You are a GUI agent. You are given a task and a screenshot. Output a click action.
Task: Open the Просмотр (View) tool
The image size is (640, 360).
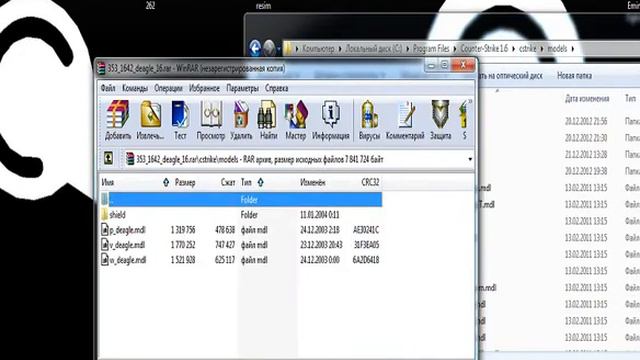coord(211,120)
